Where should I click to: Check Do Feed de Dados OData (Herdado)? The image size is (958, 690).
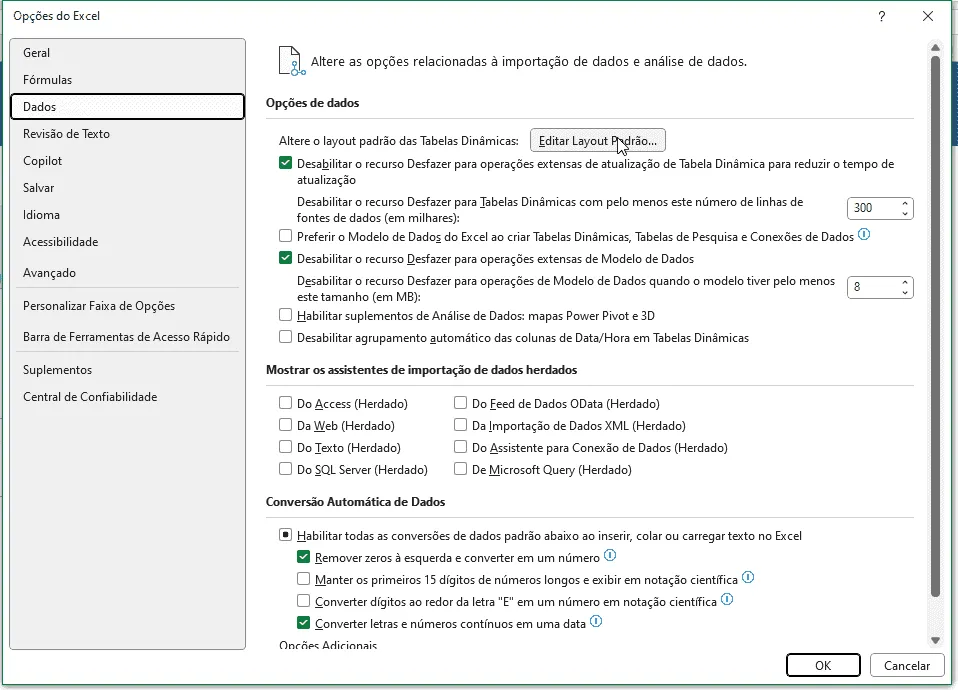tap(461, 403)
